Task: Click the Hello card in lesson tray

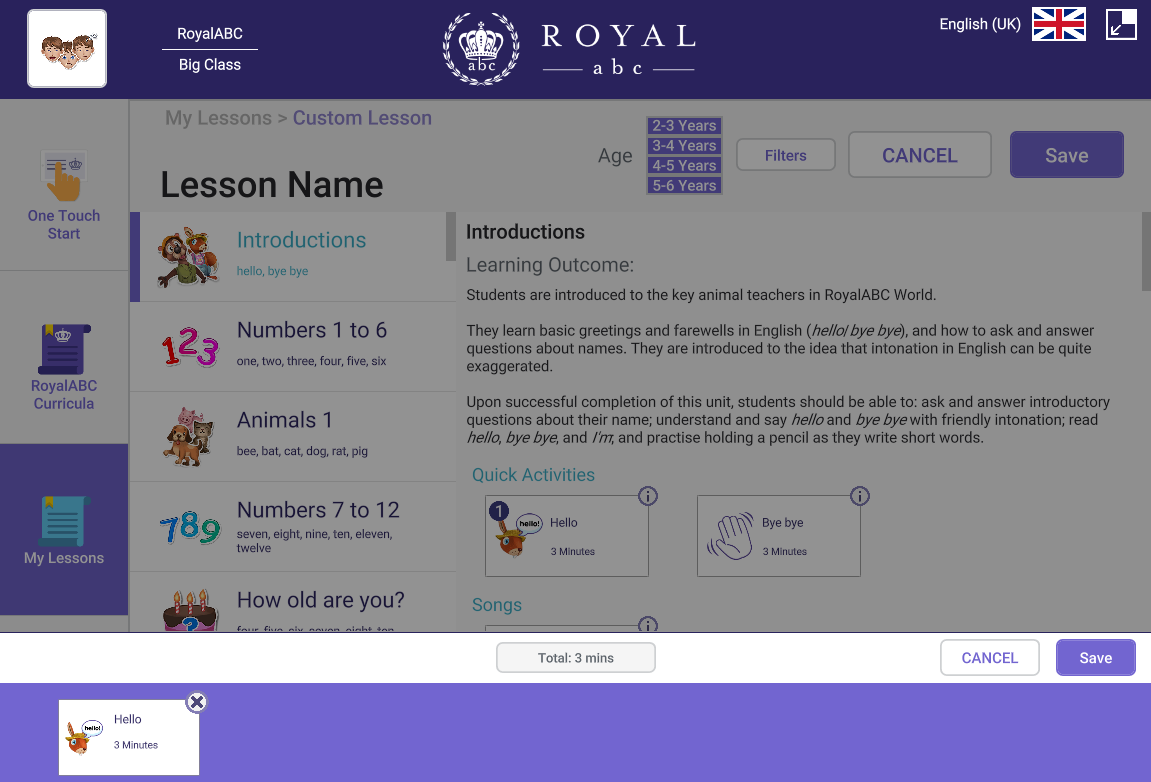Action: 129,737
